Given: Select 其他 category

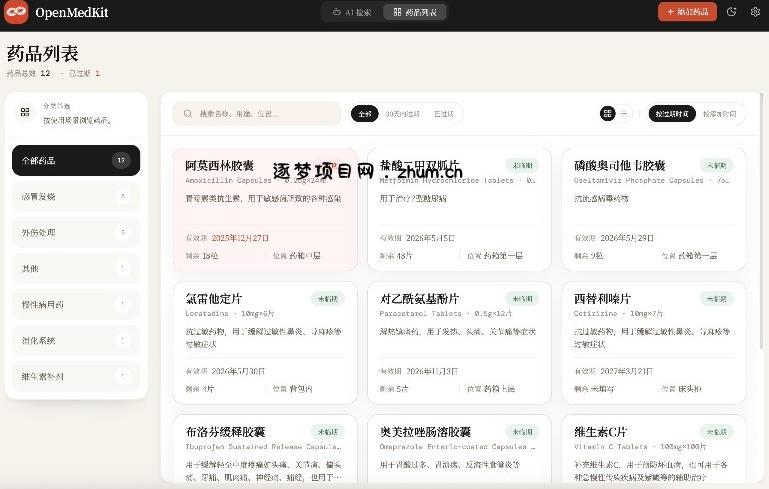Looking at the screenshot, I should (76, 268).
